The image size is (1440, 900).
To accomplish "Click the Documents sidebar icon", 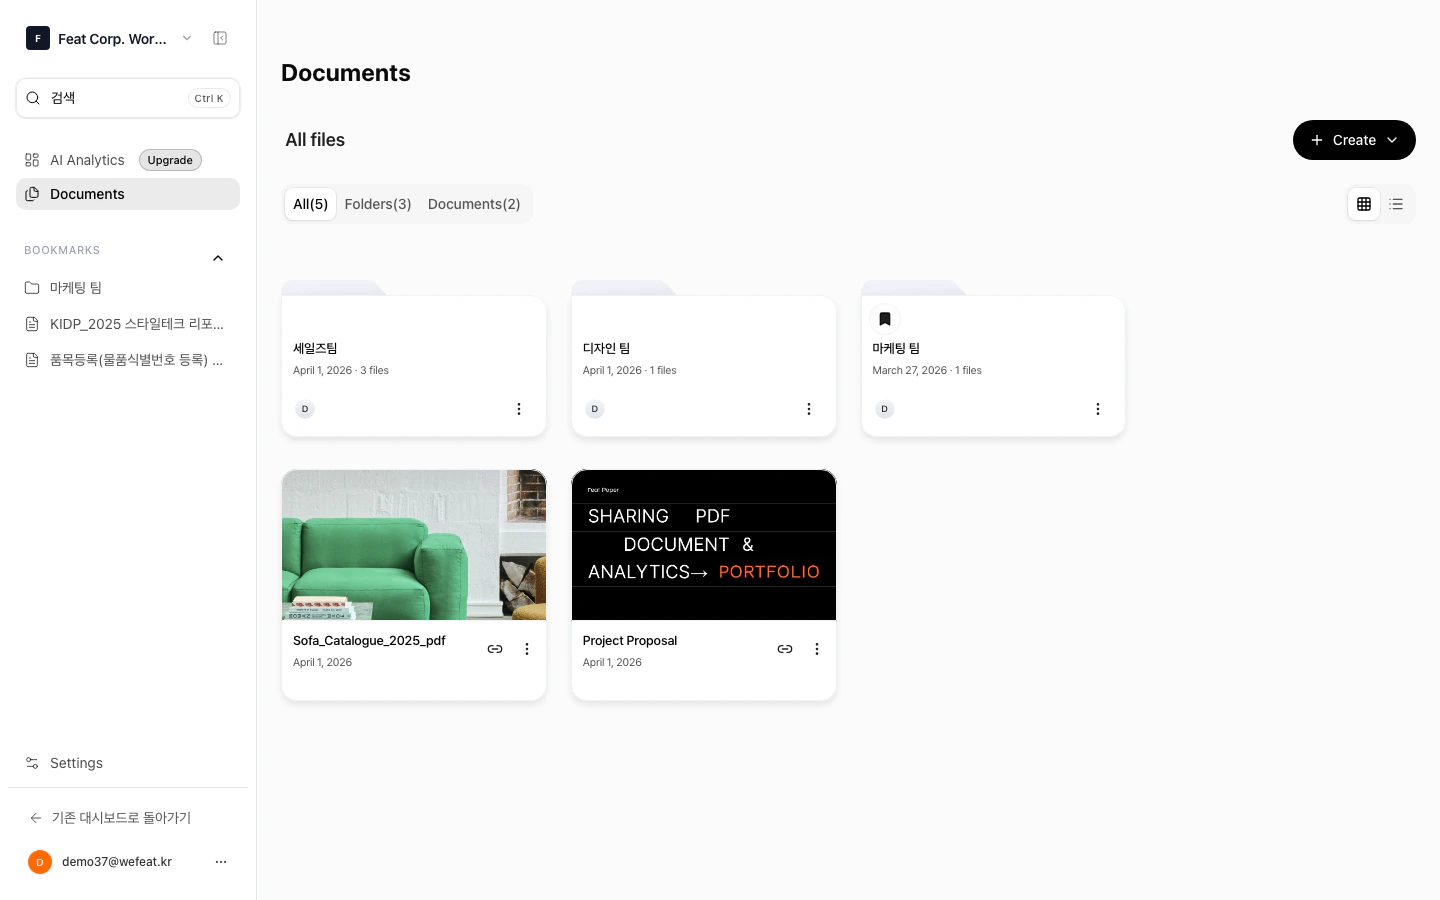I will point(32,194).
